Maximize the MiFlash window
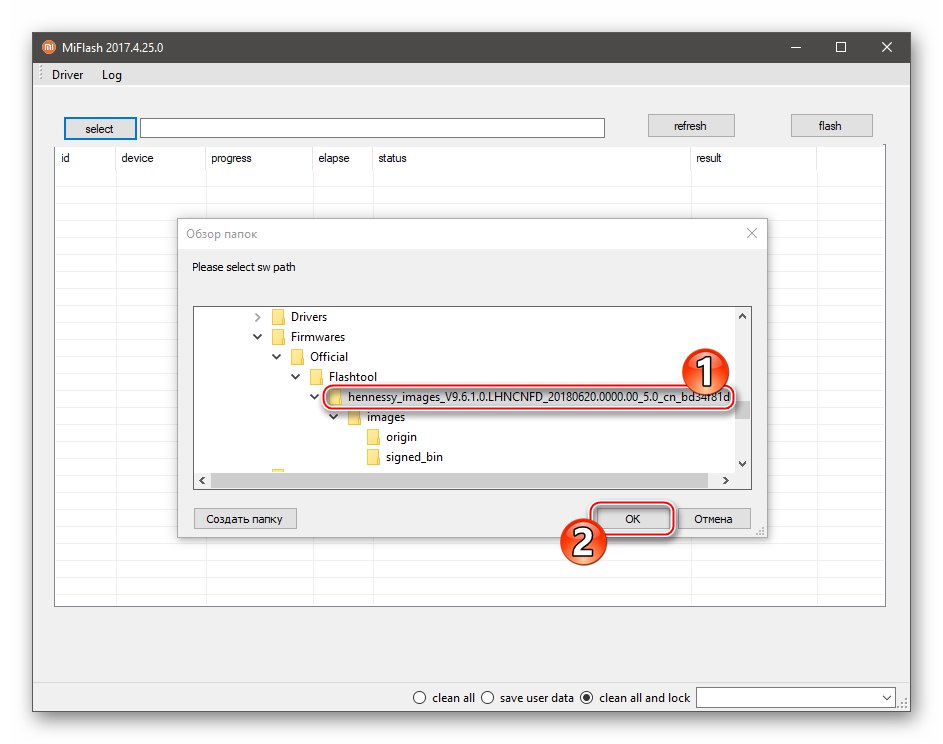Viewport: 943px width, 744px height. 841,47
